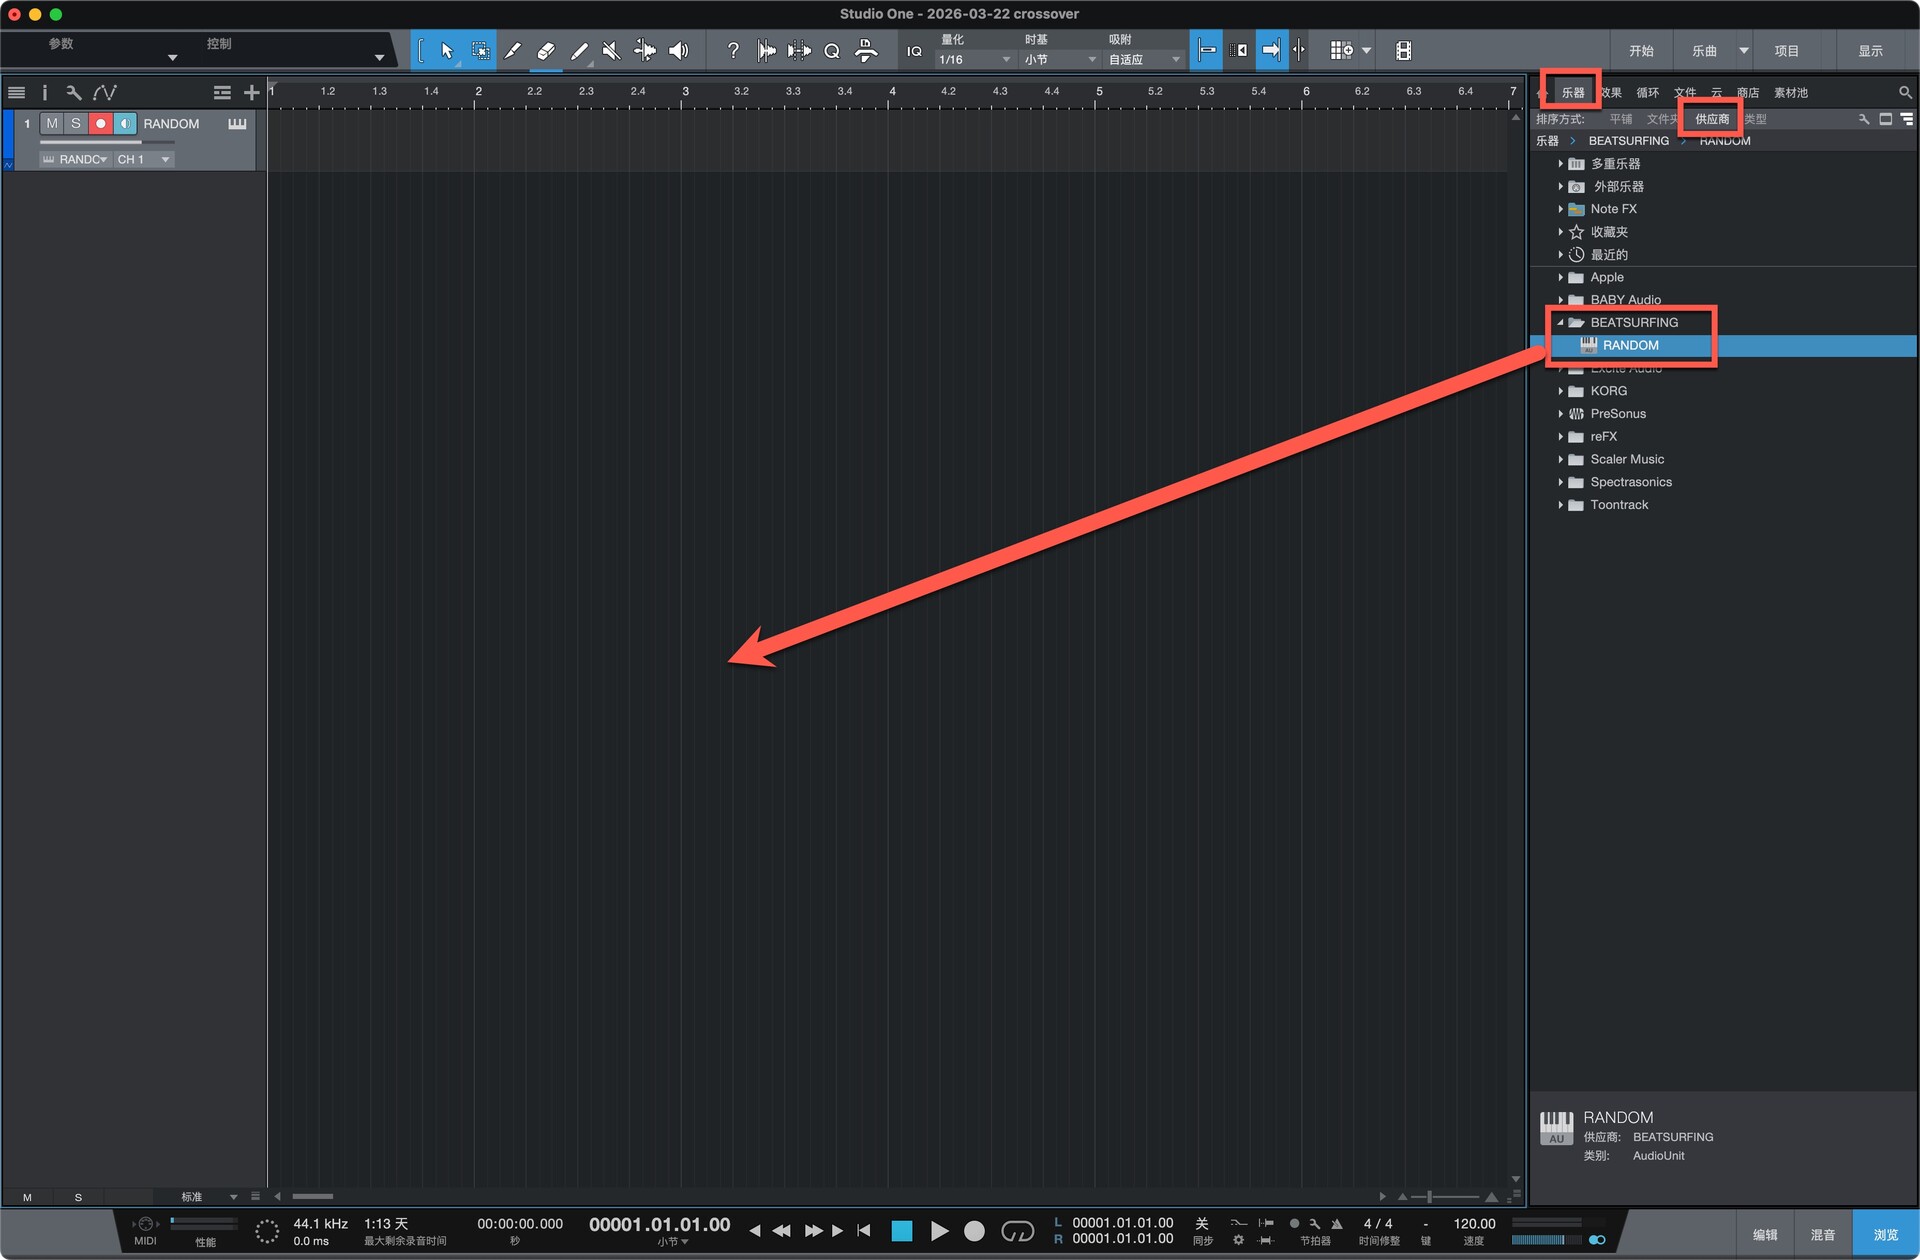
Task: Click the 编辑 edit button
Action: point(1765,1235)
